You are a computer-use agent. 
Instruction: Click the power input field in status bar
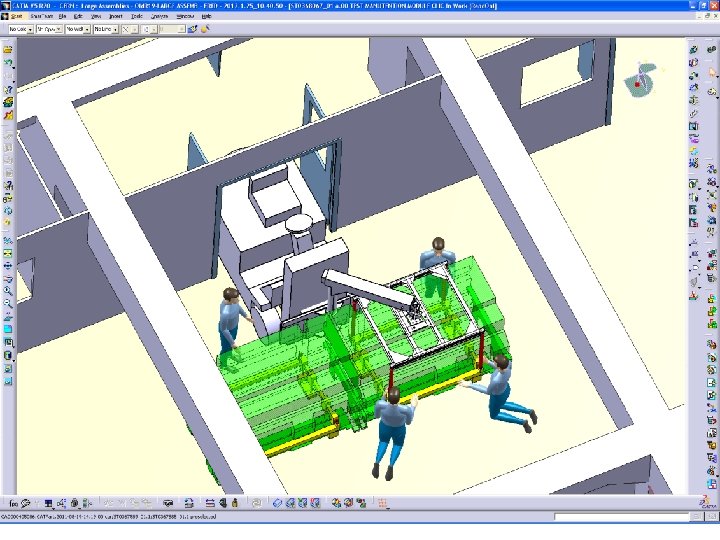[622, 517]
